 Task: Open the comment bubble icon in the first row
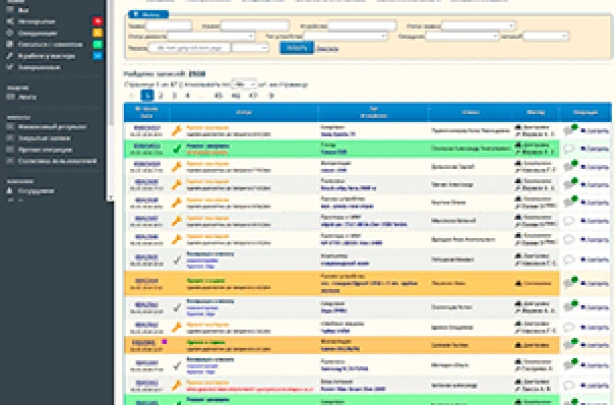coord(569,129)
